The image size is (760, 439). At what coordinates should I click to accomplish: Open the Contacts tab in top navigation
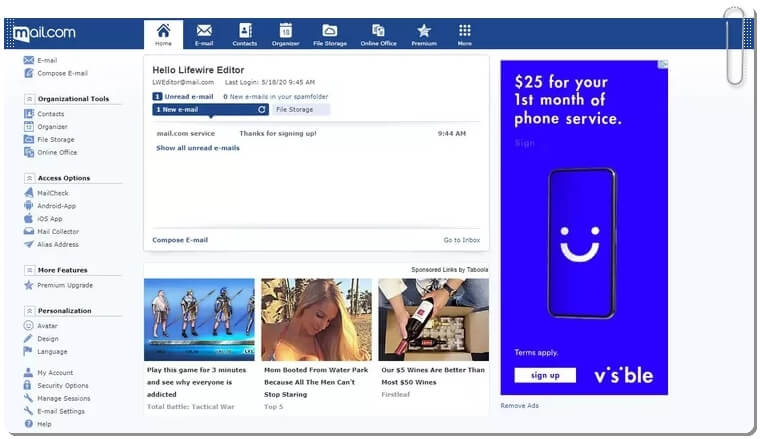[245, 34]
